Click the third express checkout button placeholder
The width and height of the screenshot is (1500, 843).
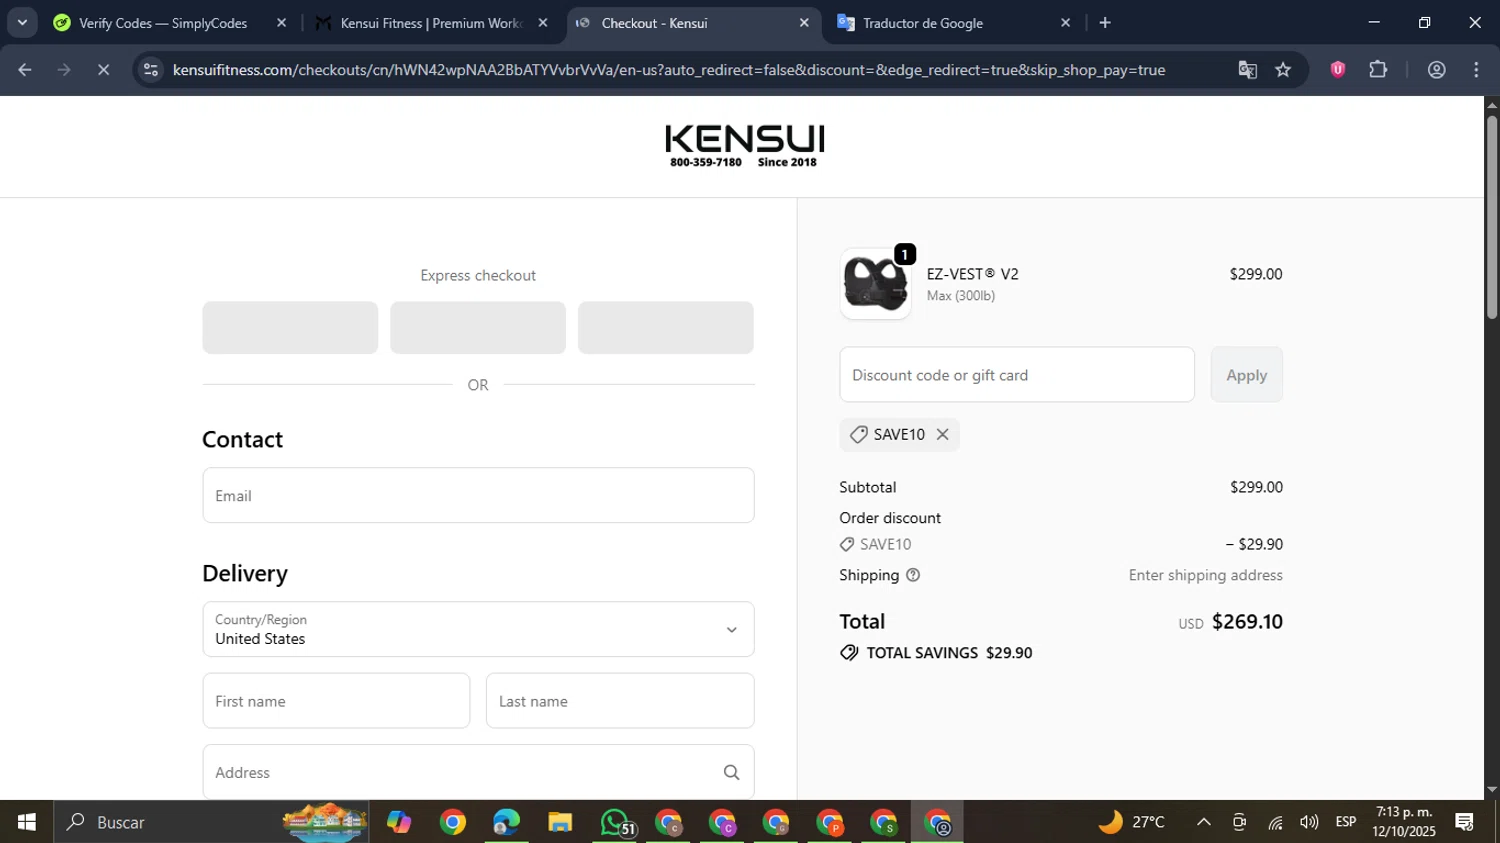(665, 327)
